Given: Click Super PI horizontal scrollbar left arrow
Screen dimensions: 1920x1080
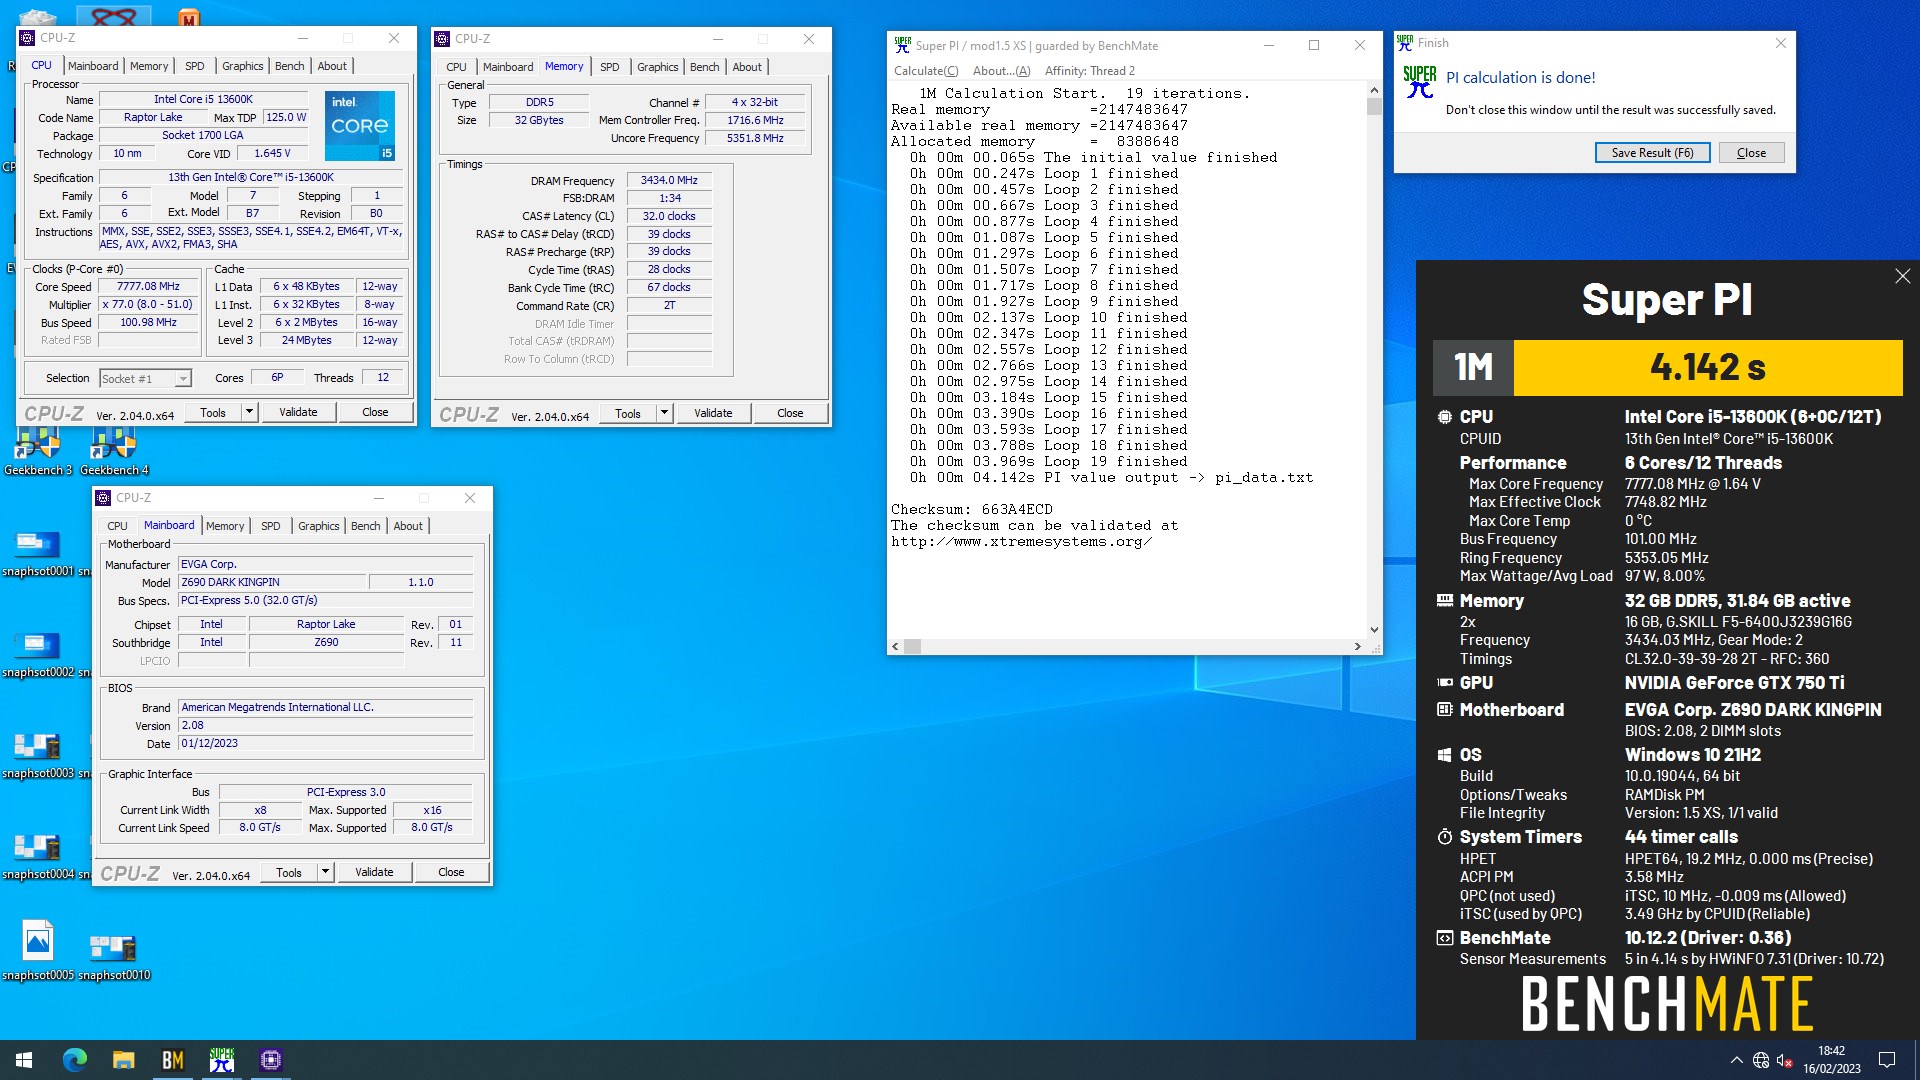Looking at the screenshot, I should pos(895,647).
